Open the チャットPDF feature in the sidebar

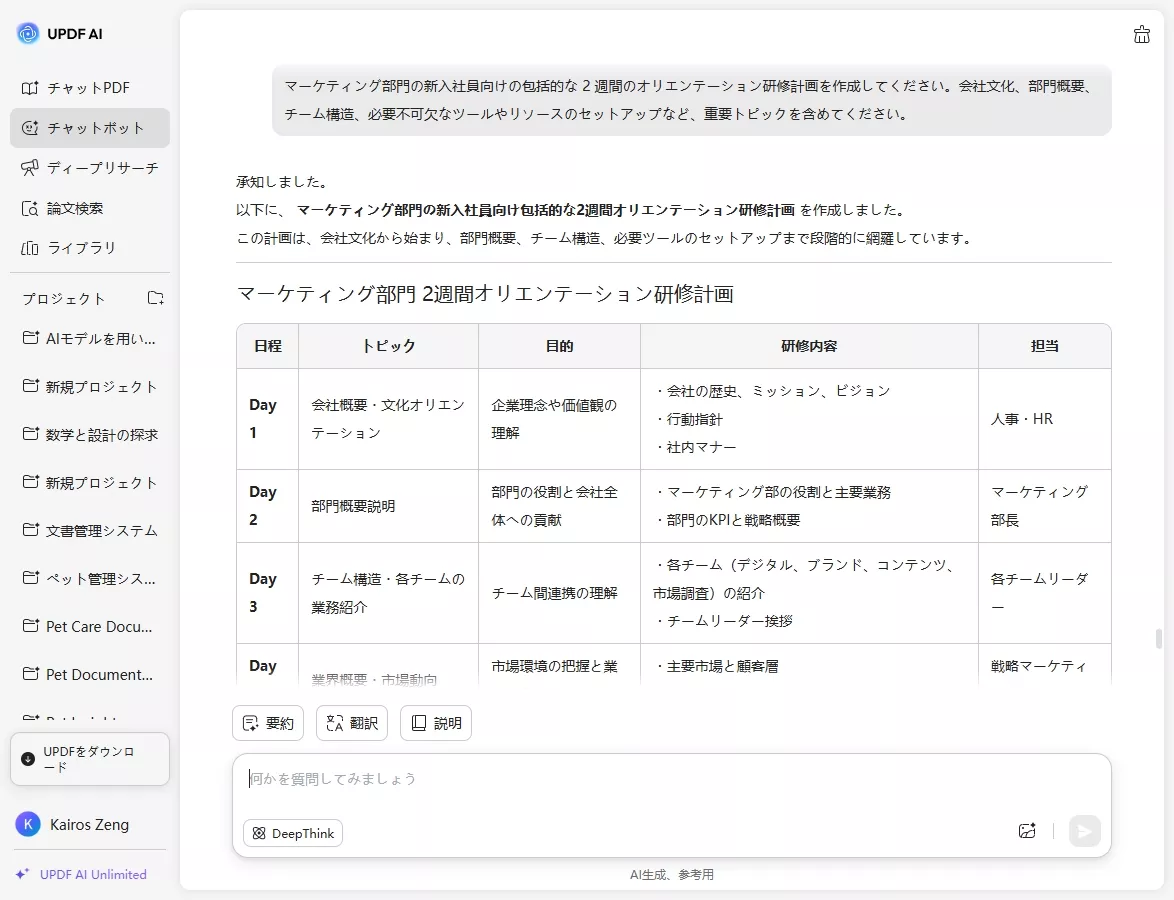pyautogui.click(x=89, y=87)
